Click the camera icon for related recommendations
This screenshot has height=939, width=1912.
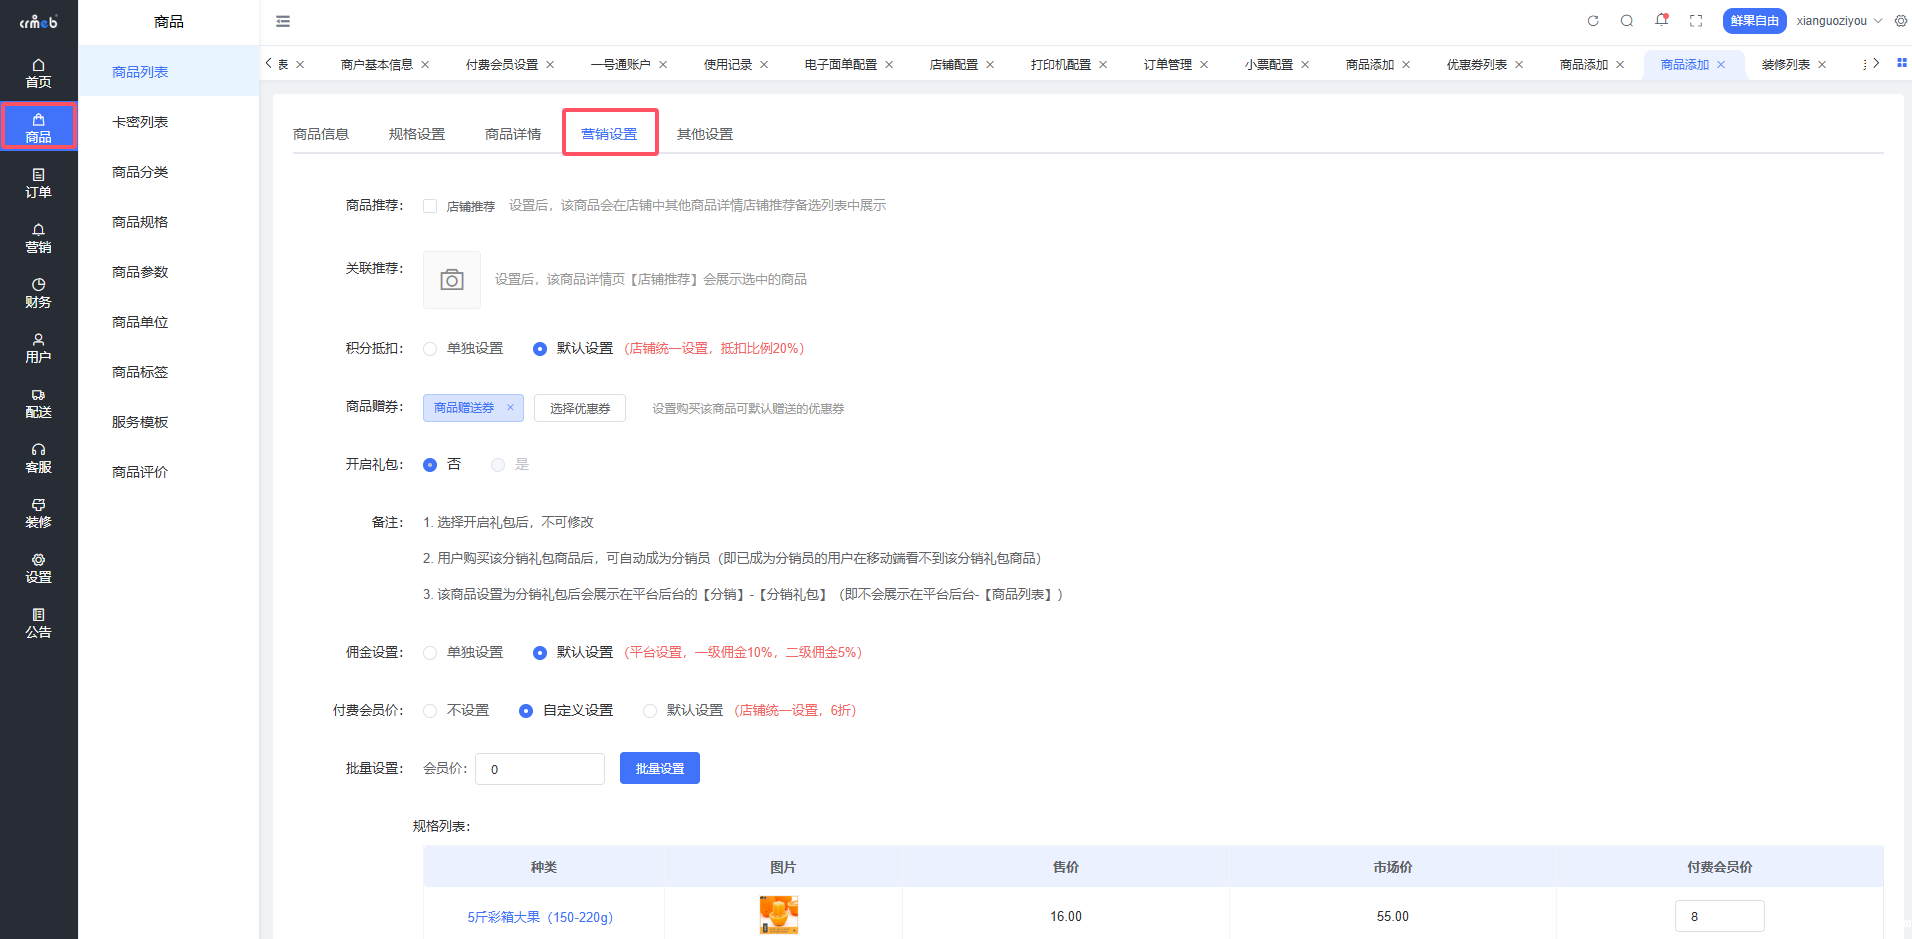coord(452,280)
